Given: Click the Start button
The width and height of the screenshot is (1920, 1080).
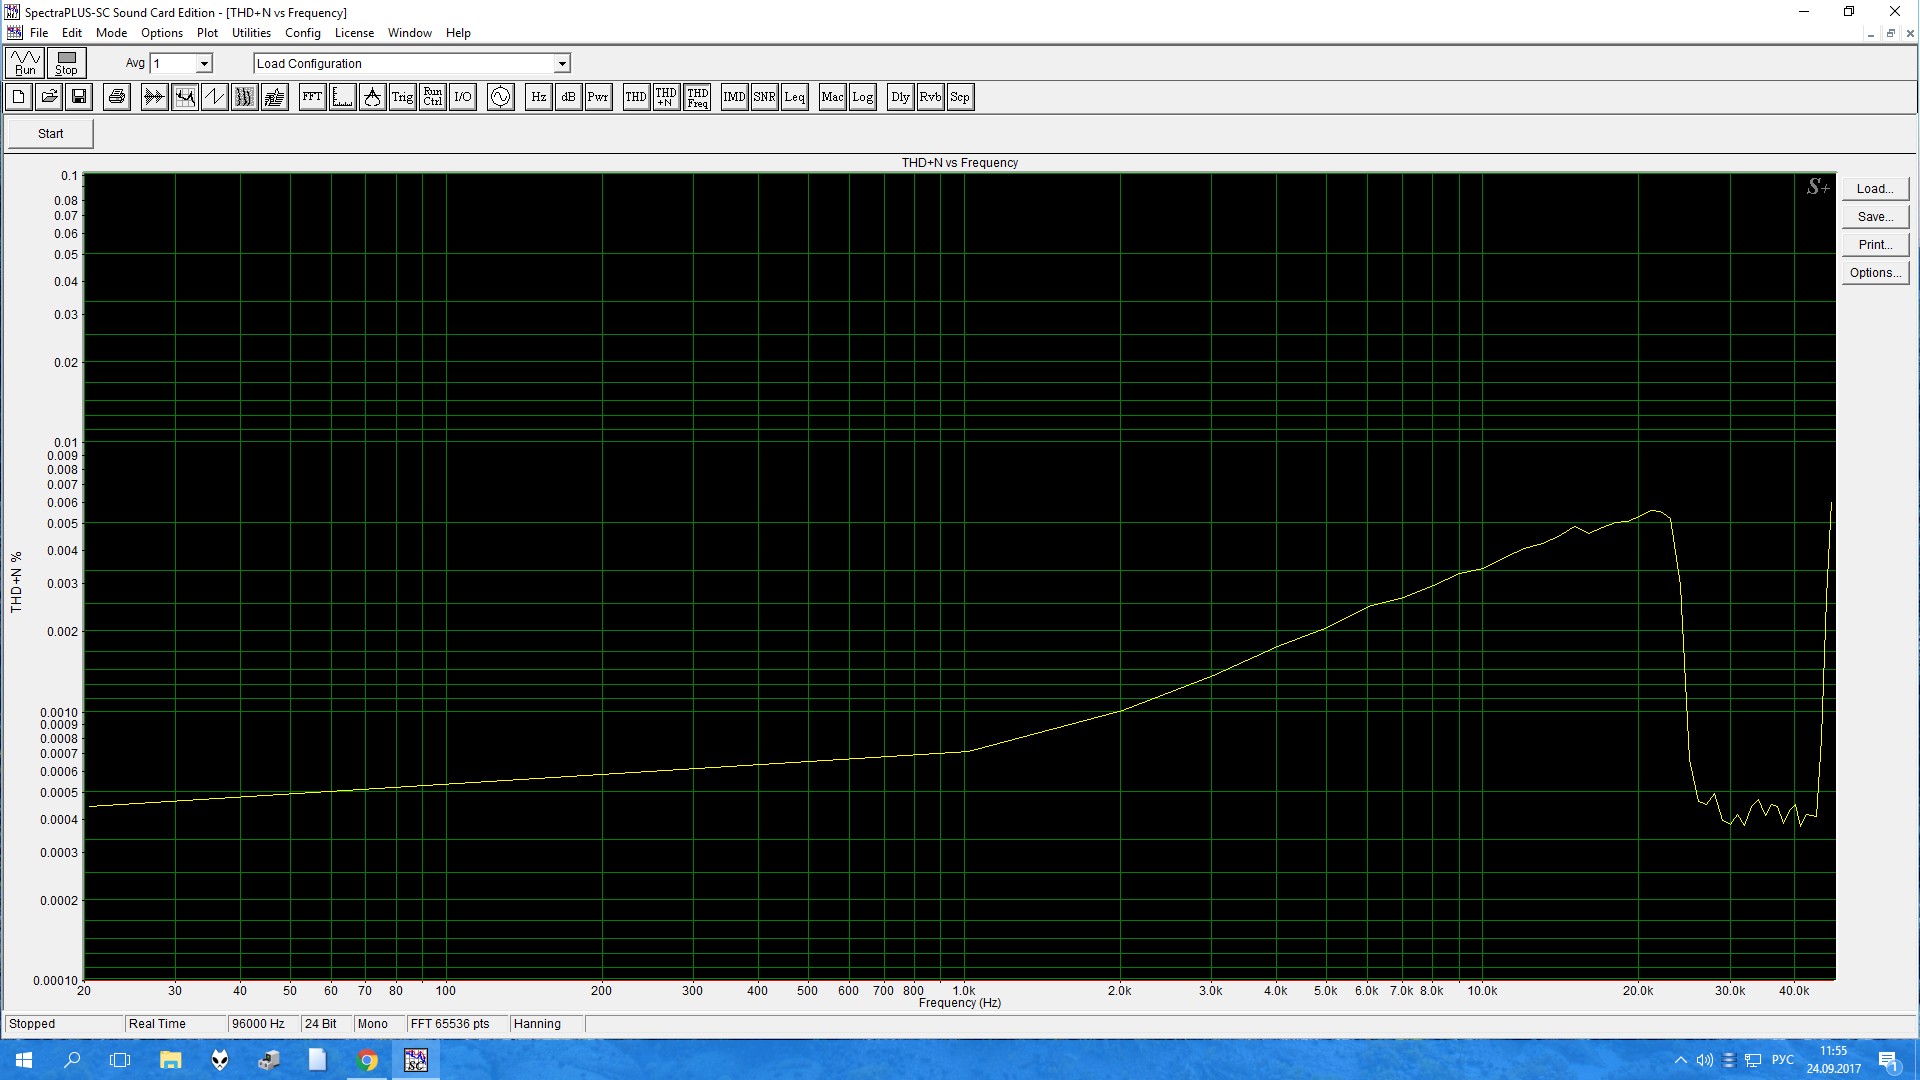Looking at the screenshot, I should (x=50, y=134).
